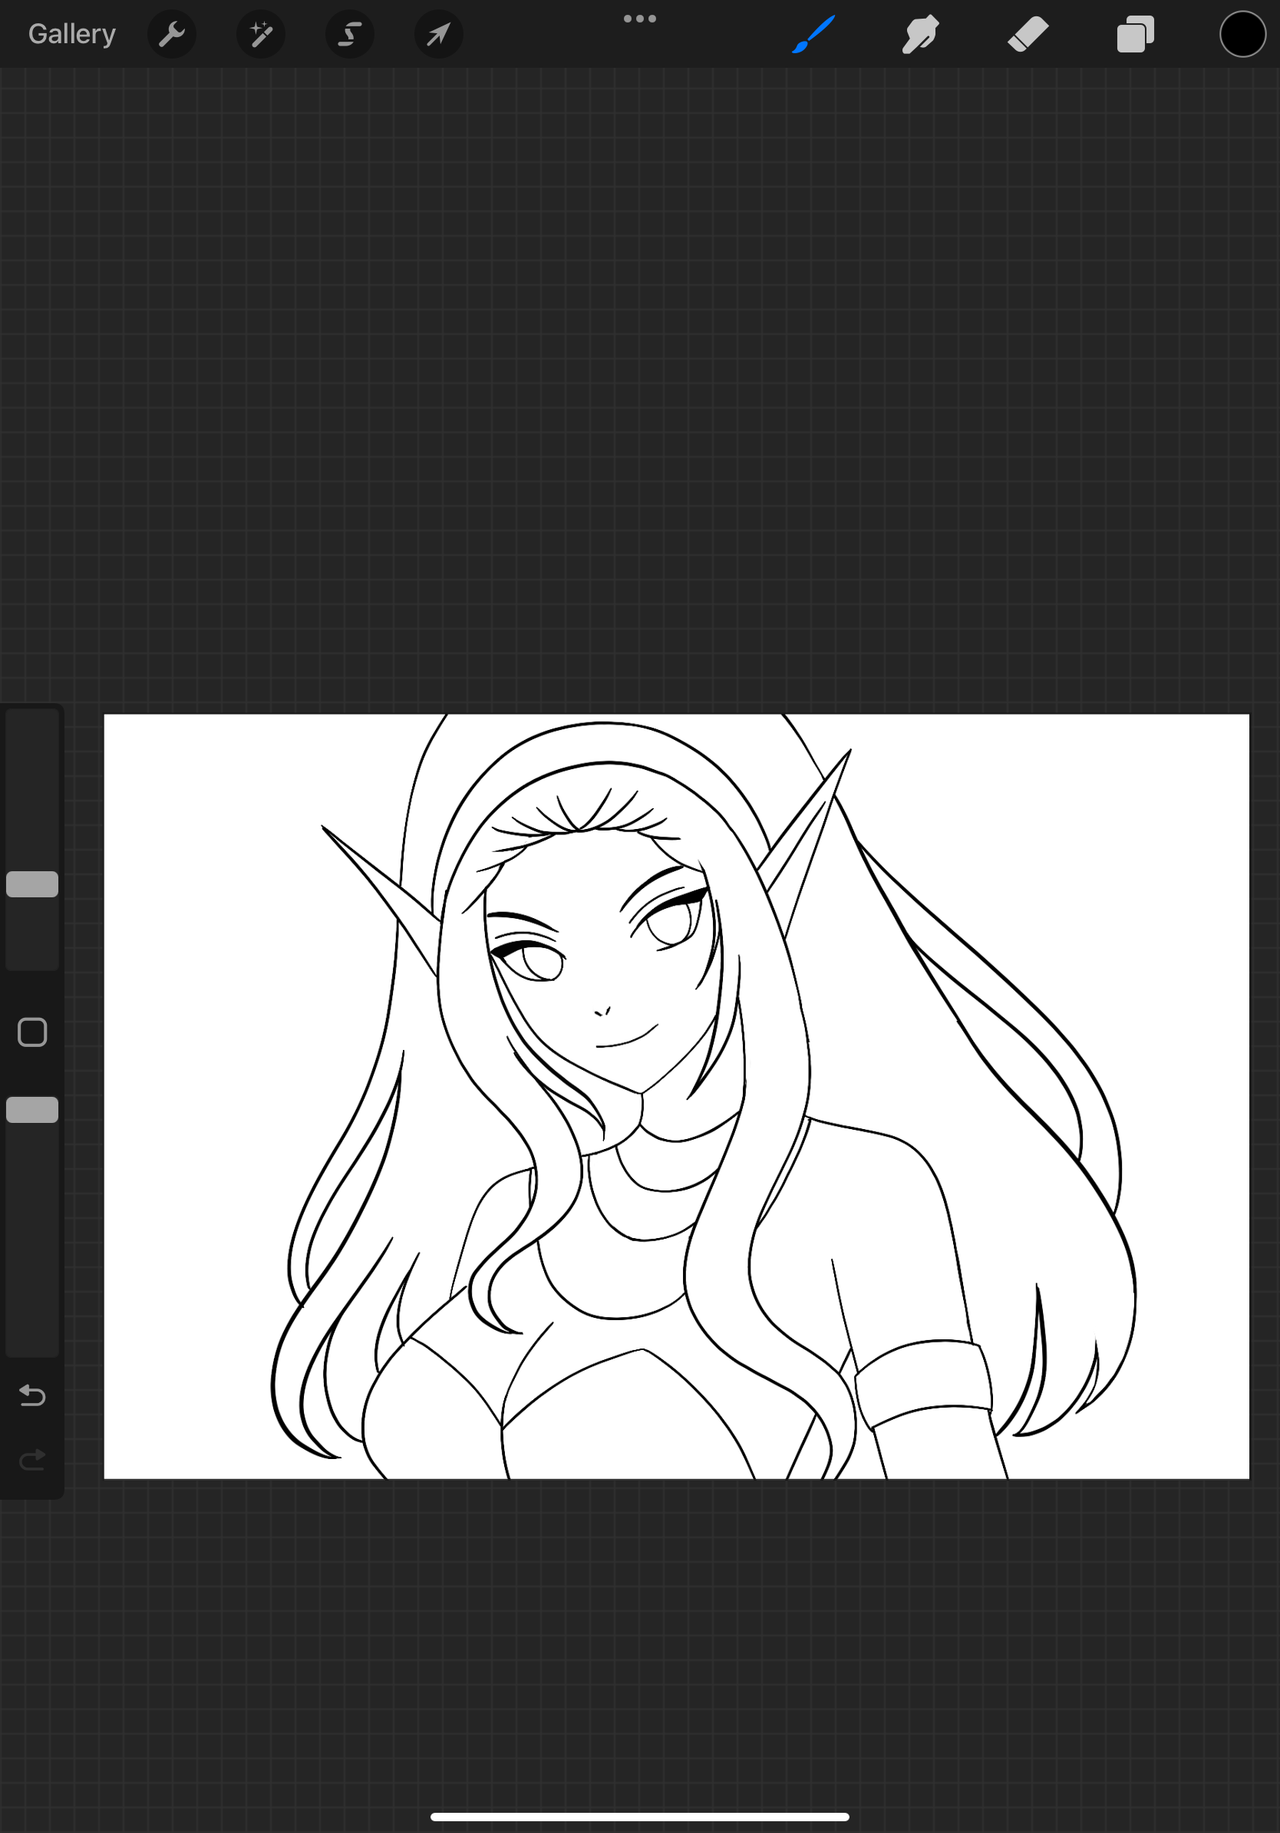Select the Brush tool
Viewport: 1280px width, 1833px height.
click(813, 35)
